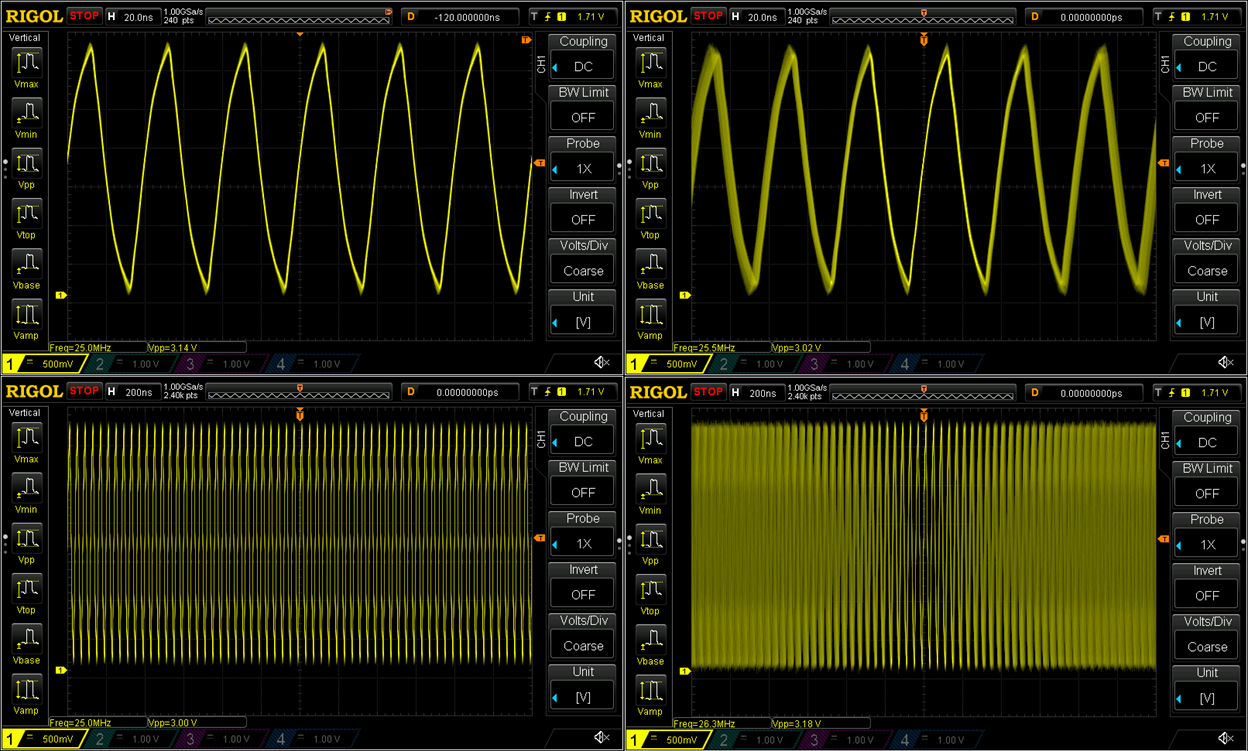Select Vpp icon in bottom-left scope (Vpp=3.00 V)

(27, 537)
